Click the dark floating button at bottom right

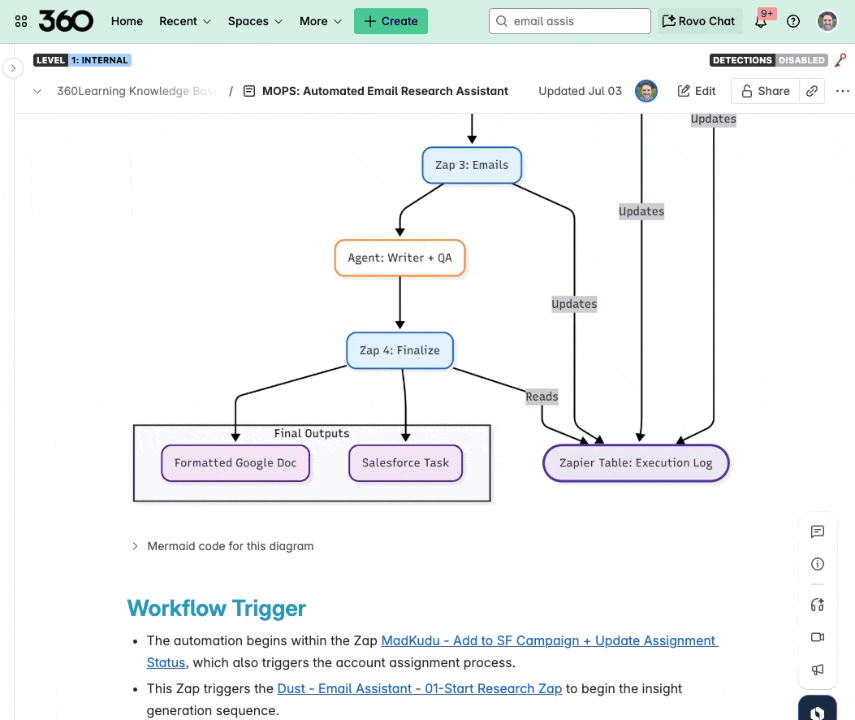(817, 708)
